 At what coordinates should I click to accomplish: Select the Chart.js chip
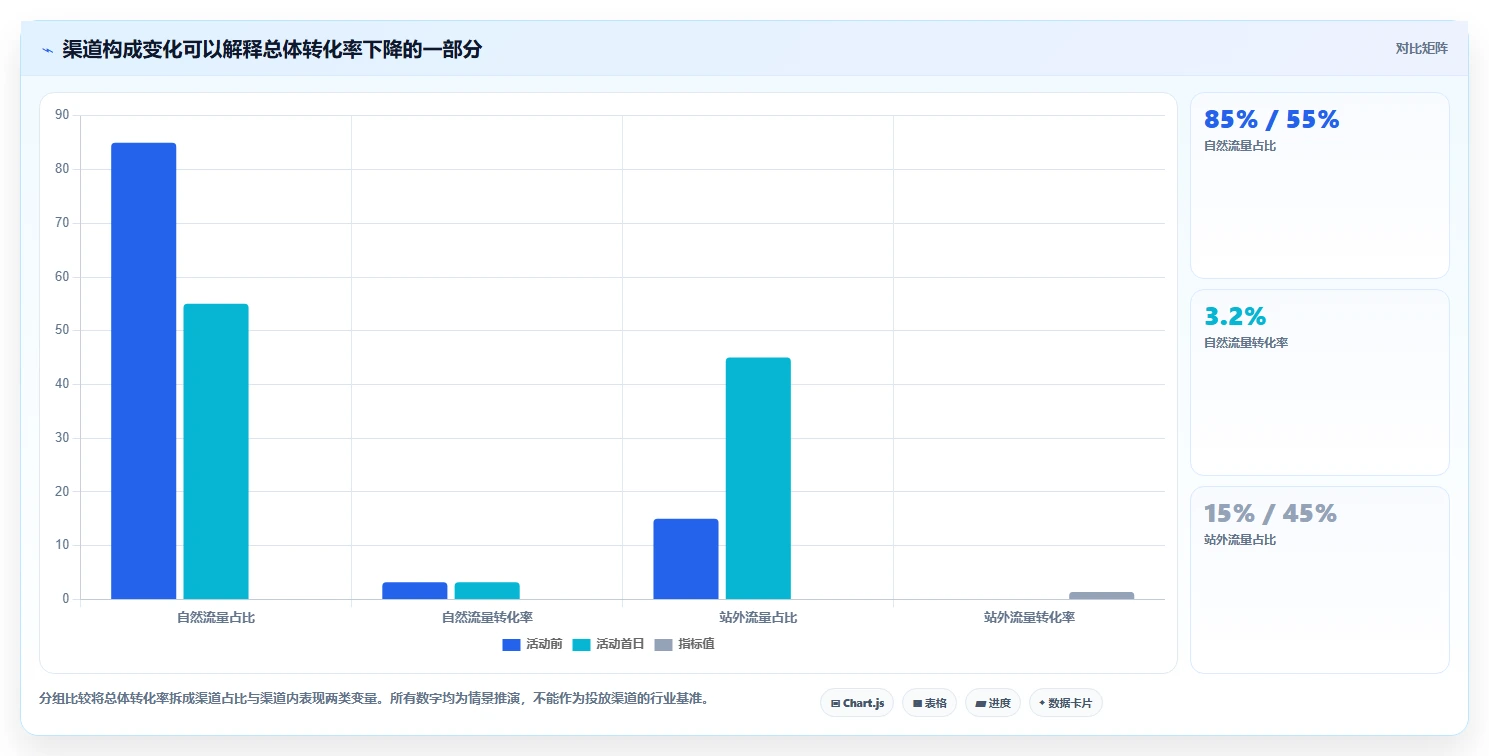(857, 703)
